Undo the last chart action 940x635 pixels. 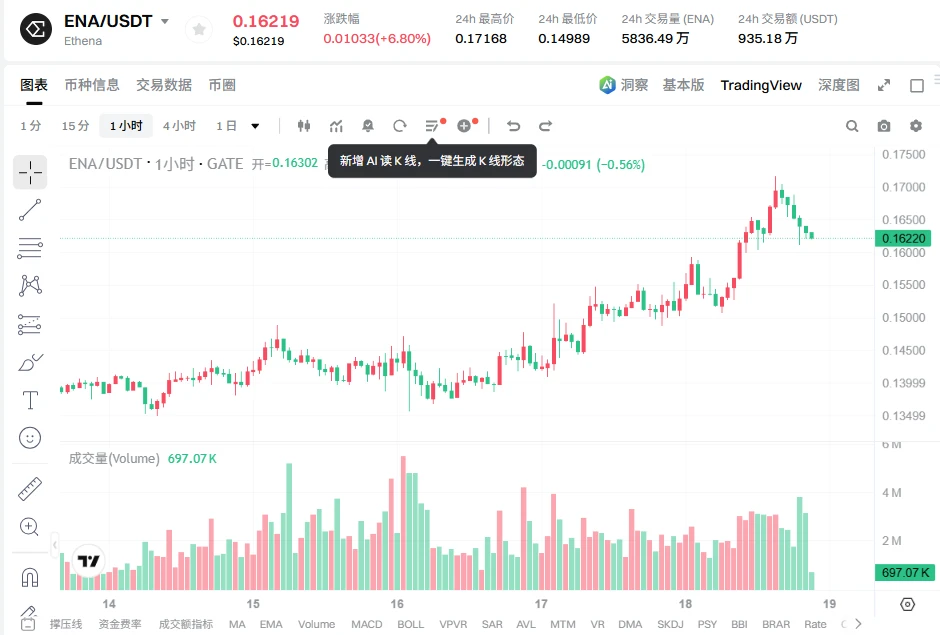(x=513, y=126)
